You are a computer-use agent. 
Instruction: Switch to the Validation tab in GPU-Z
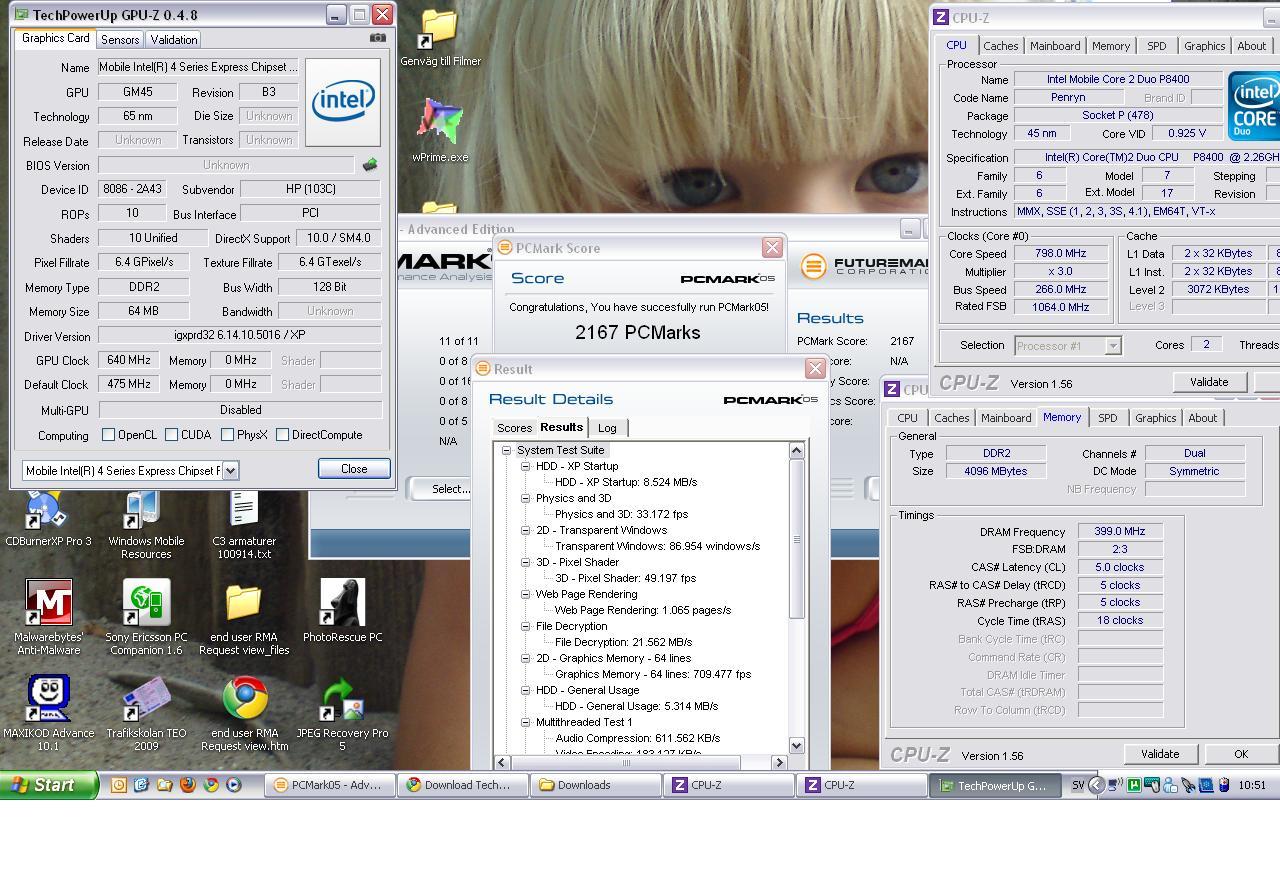point(174,39)
